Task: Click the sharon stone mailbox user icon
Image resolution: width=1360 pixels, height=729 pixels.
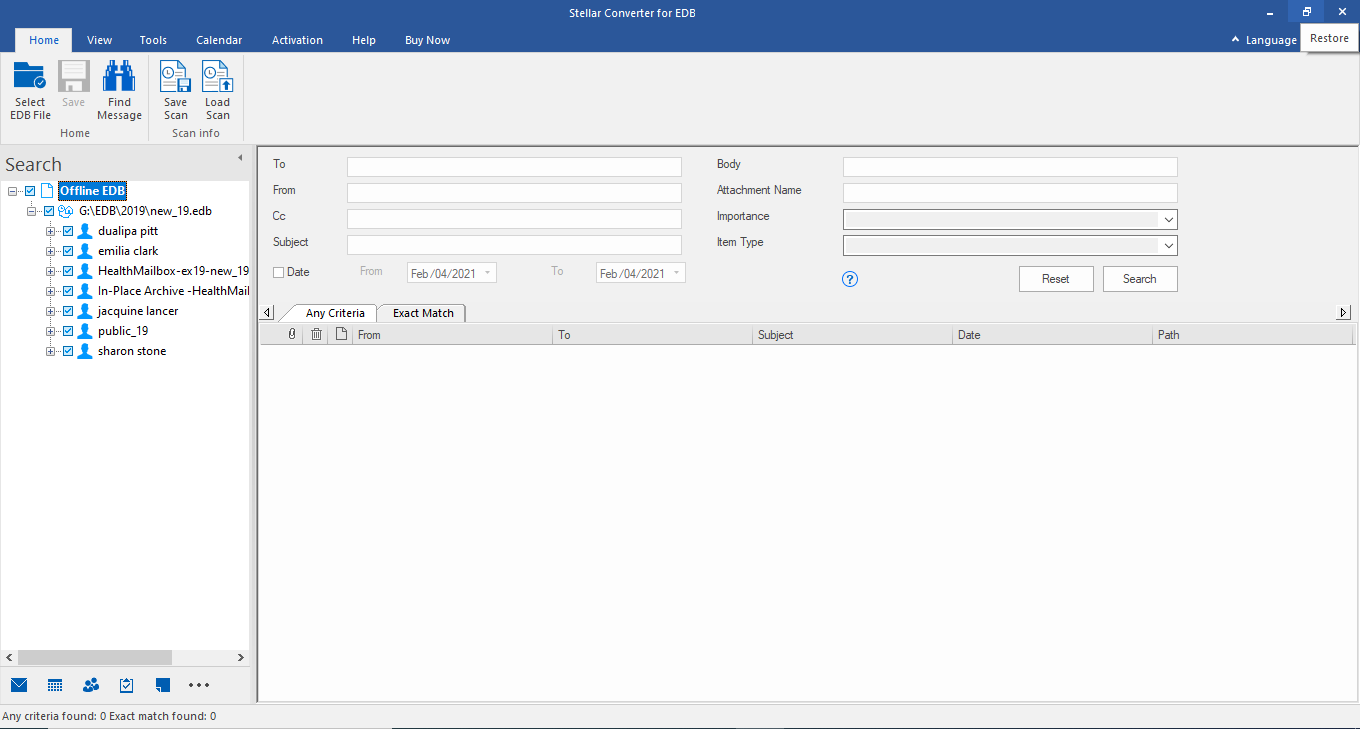Action: (85, 351)
